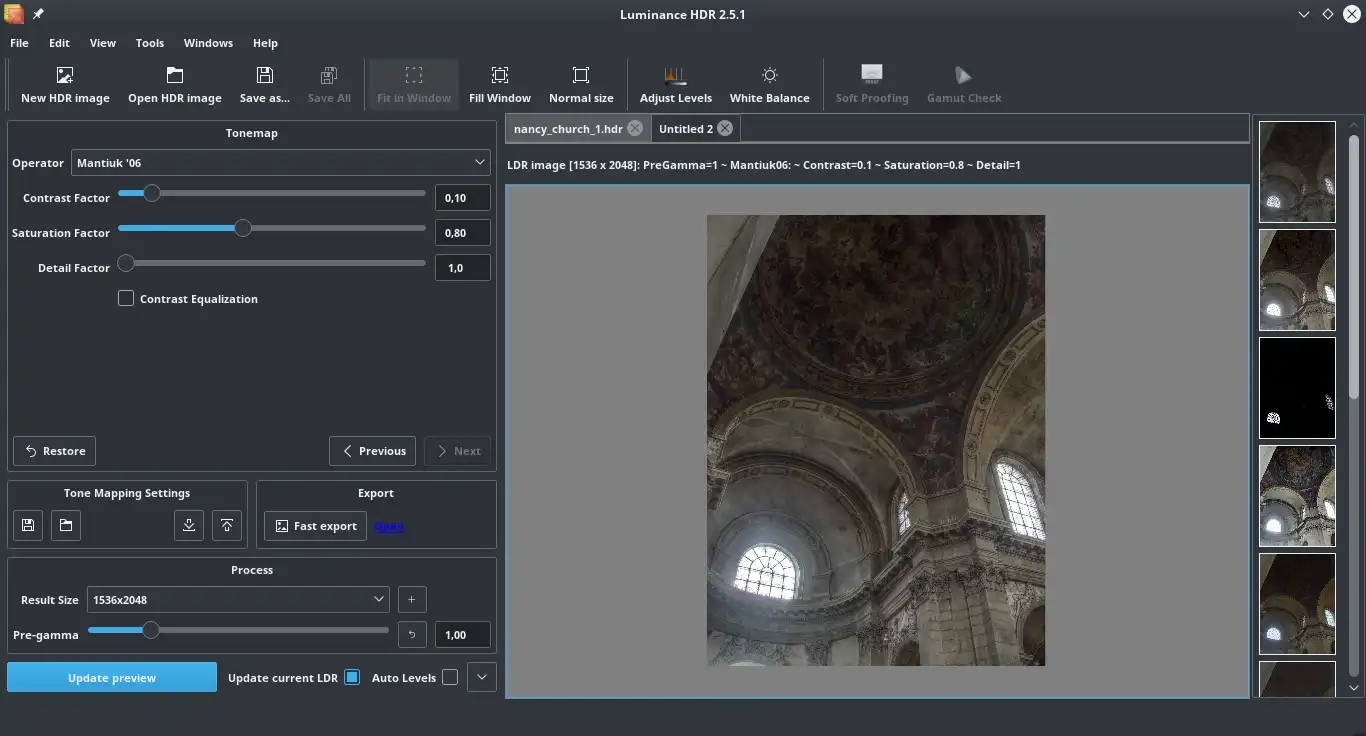This screenshot has height=736, width=1366.
Task: Click the Open HDR image folder icon
Action: point(174,76)
